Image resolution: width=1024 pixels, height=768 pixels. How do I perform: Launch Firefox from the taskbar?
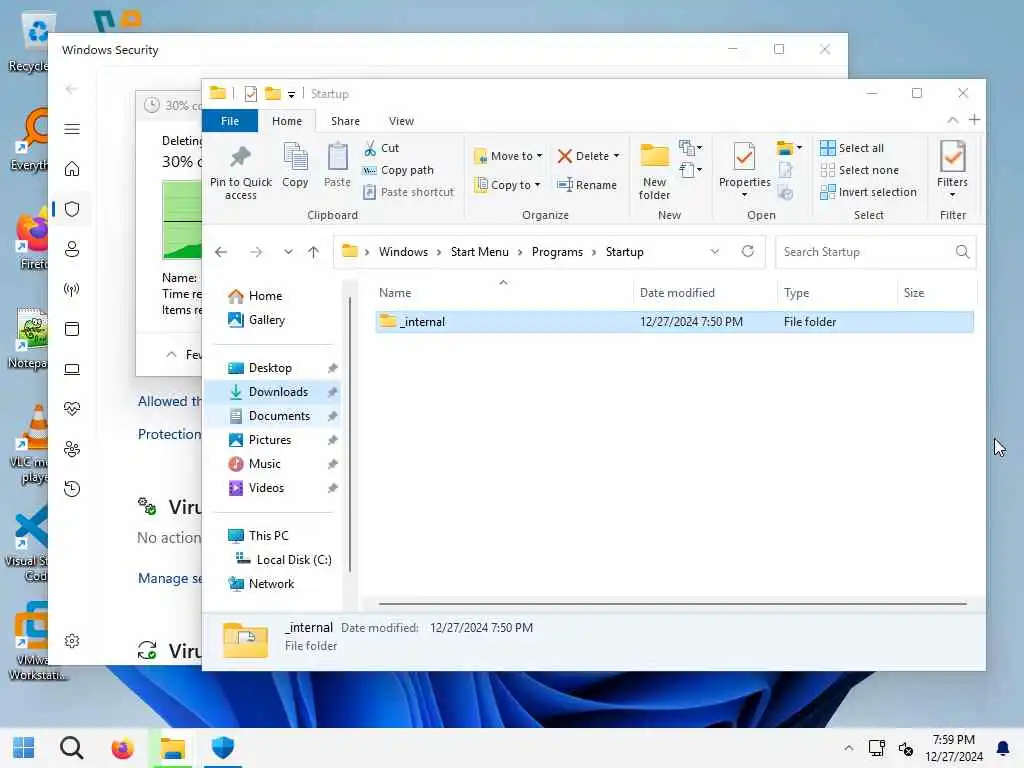[x=122, y=748]
